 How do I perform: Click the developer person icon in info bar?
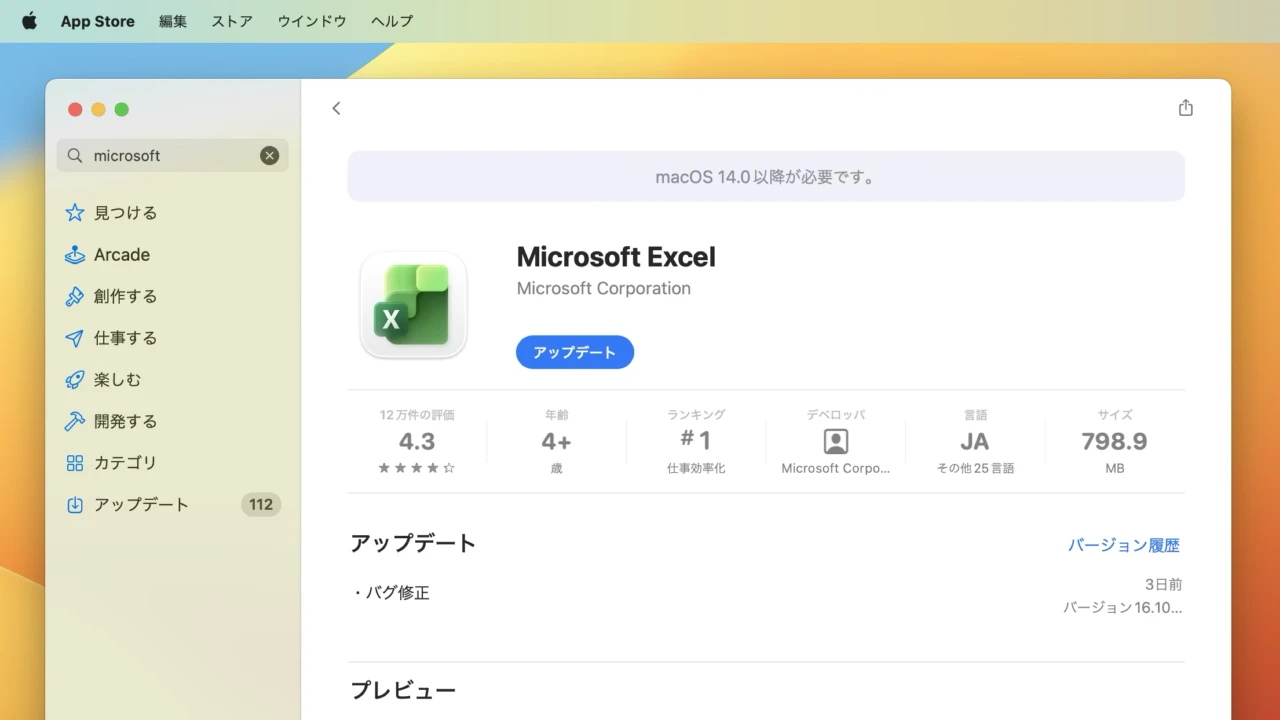coord(835,441)
